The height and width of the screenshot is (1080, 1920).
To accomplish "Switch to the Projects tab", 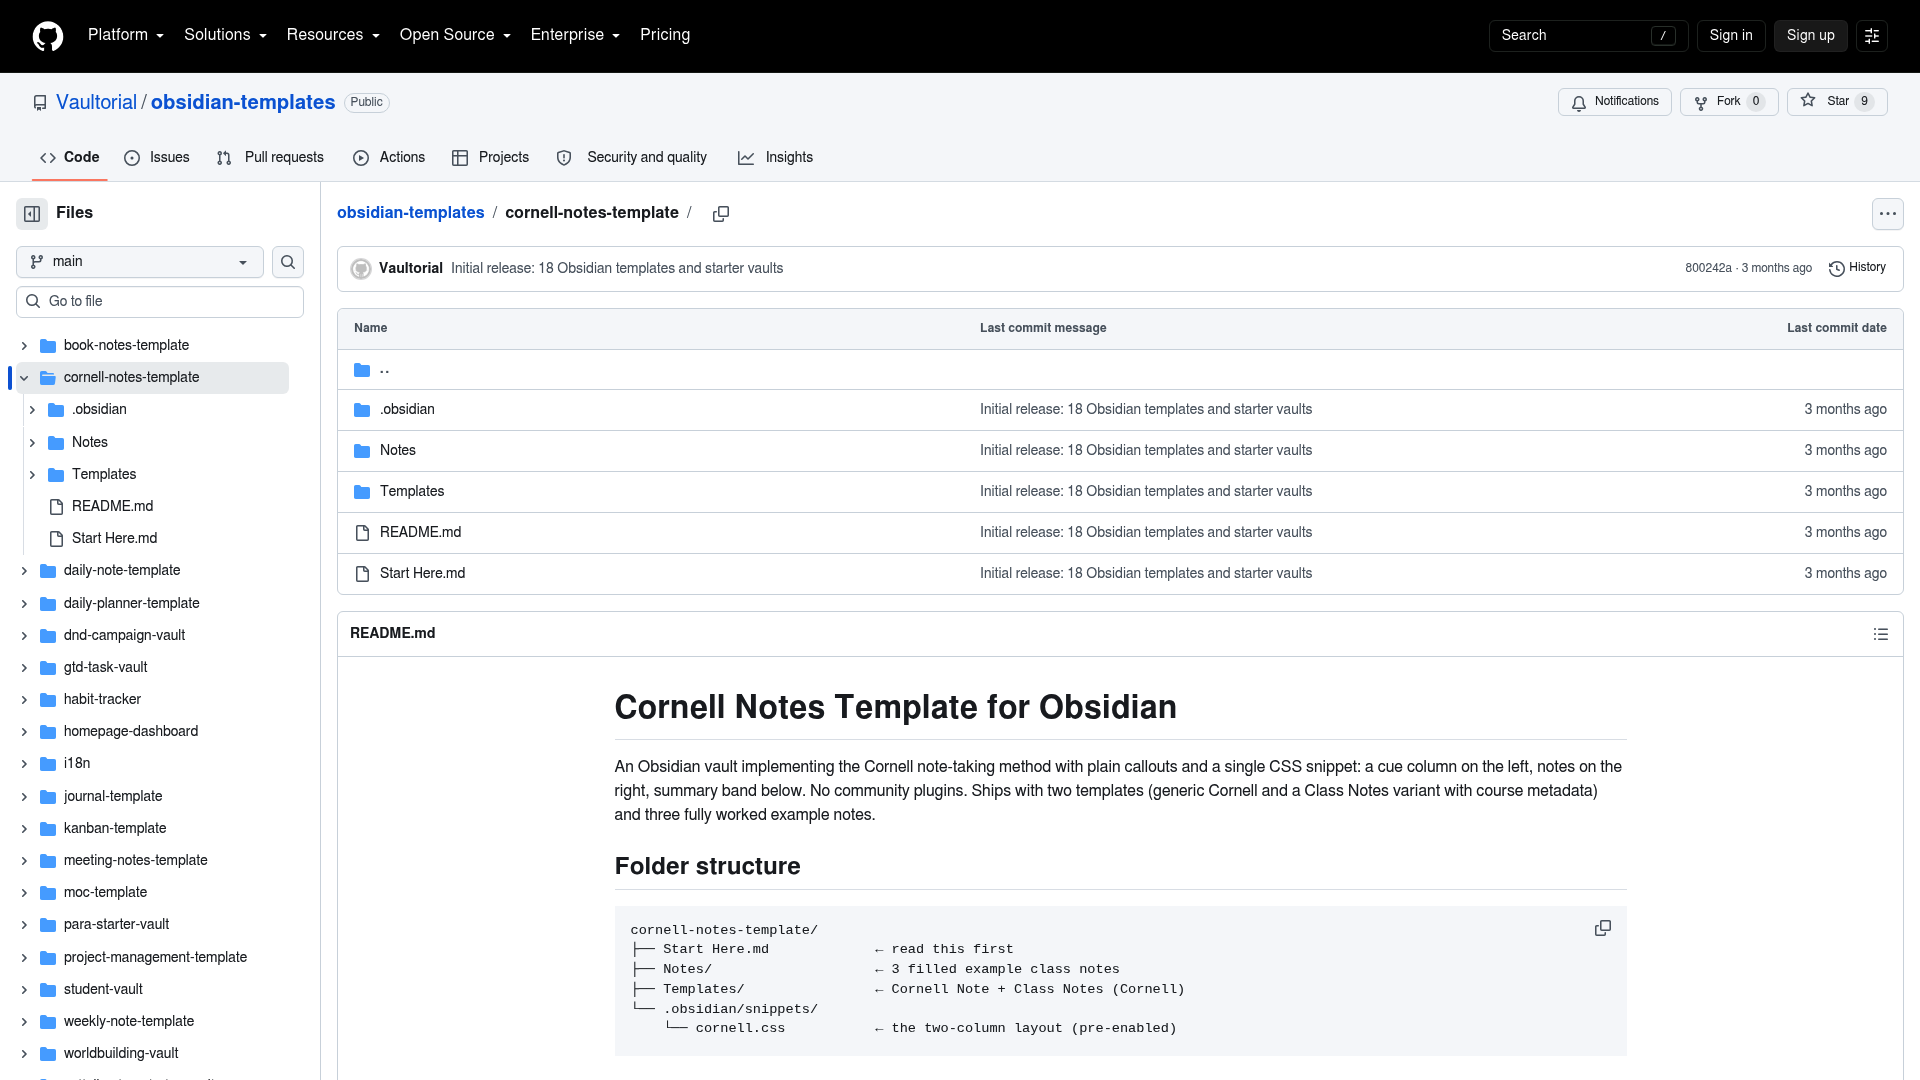I will coord(490,158).
